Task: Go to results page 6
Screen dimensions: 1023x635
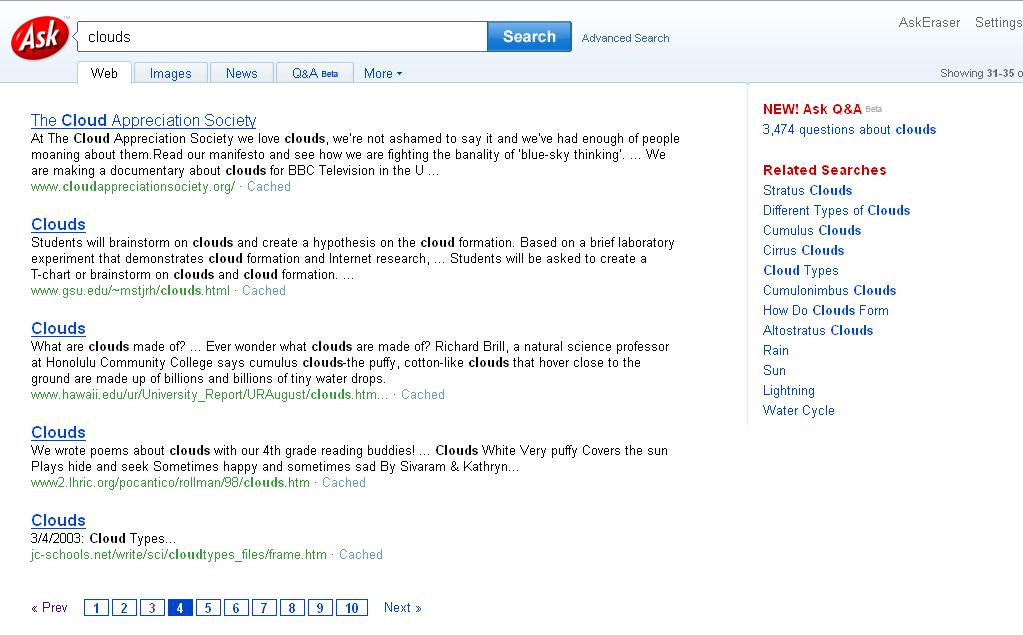Action: [236, 608]
